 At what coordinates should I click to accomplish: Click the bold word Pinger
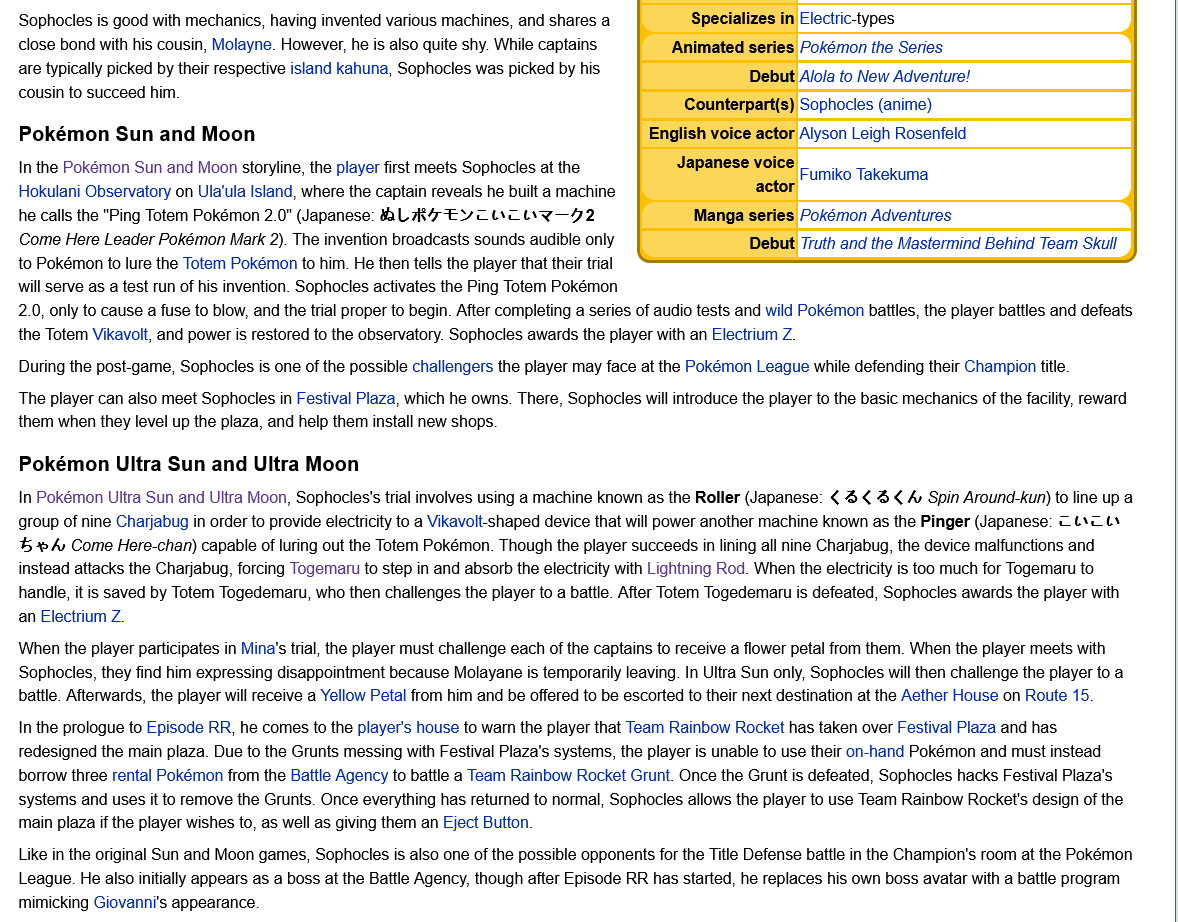coord(945,521)
